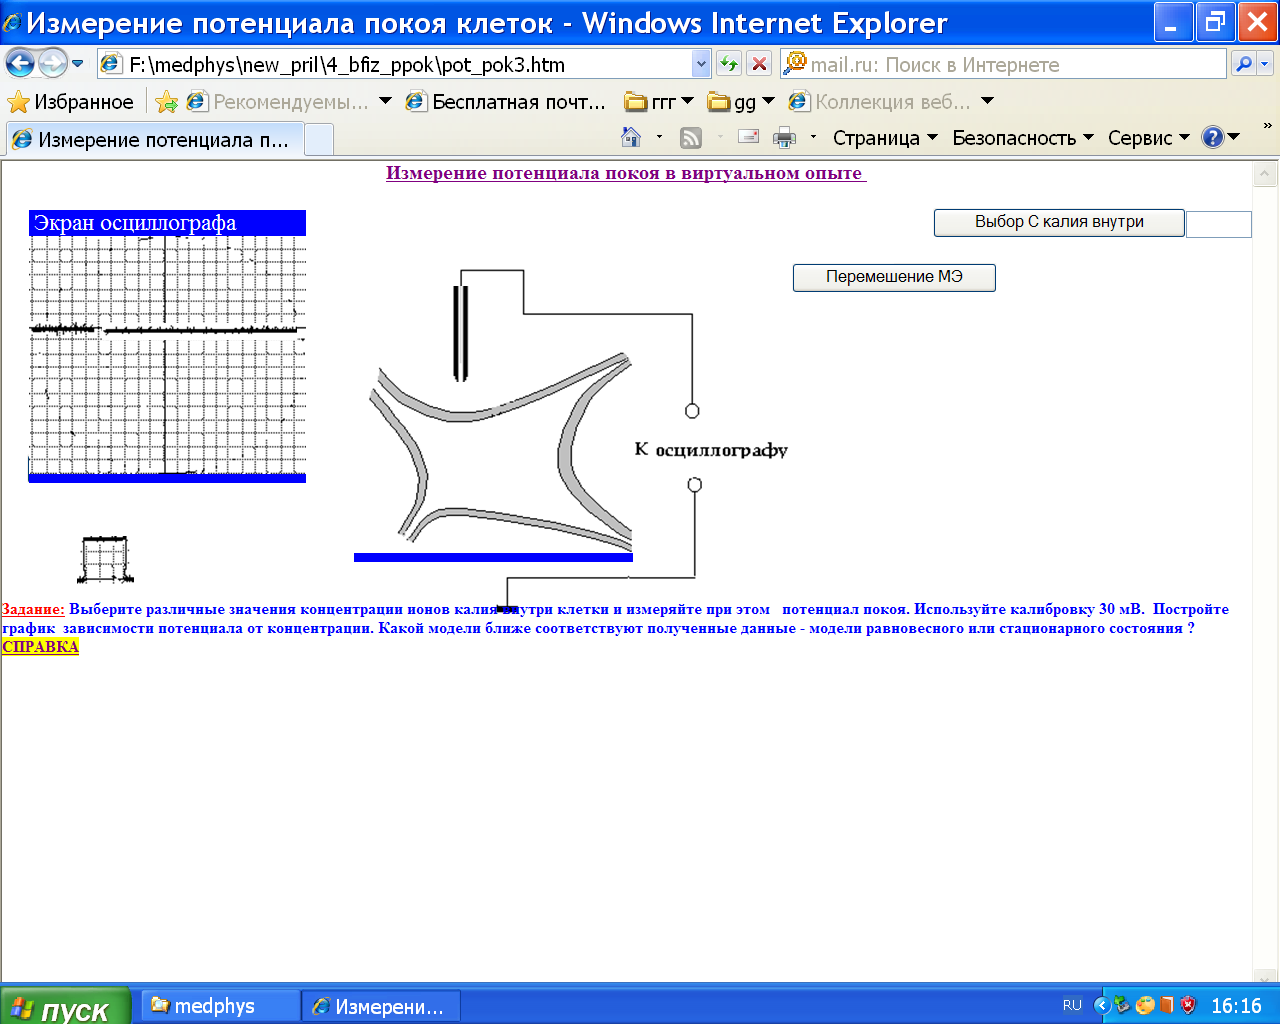Image resolution: width=1280 pixels, height=1024 pixels.
Task: Click the Home page icon
Action: coord(631,137)
